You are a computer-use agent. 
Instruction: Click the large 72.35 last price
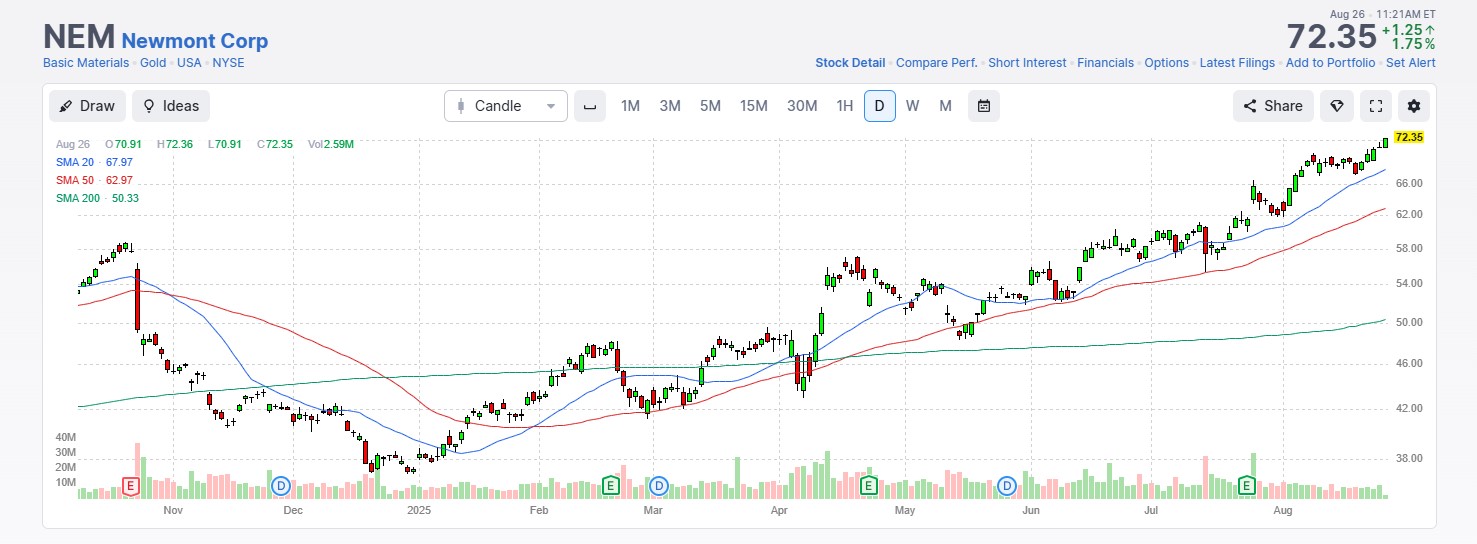click(1332, 37)
